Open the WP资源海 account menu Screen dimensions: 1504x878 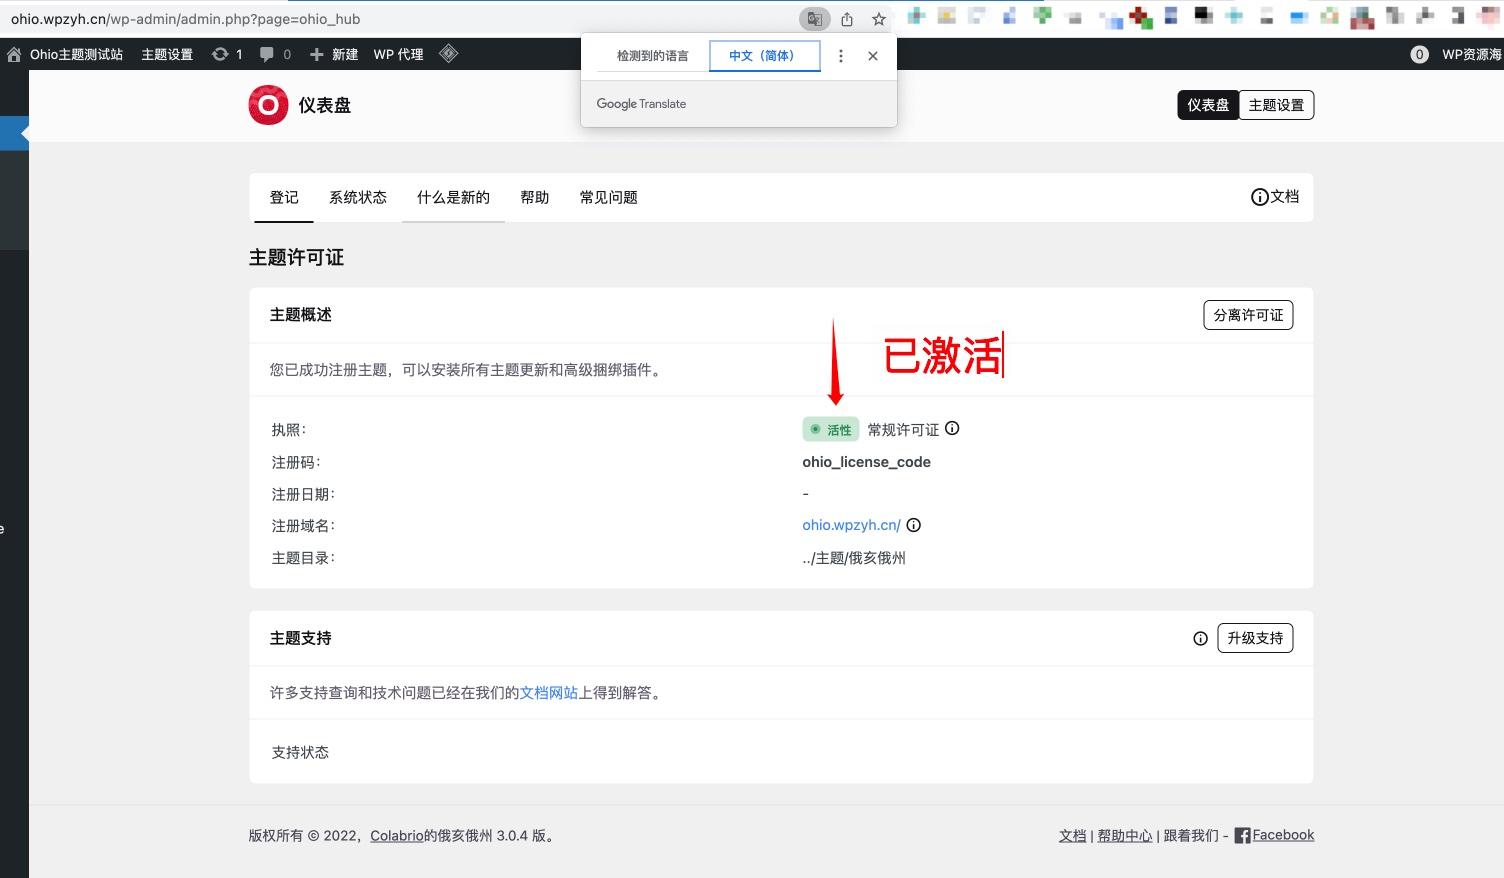pyautogui.click(x=1471, y=55)
